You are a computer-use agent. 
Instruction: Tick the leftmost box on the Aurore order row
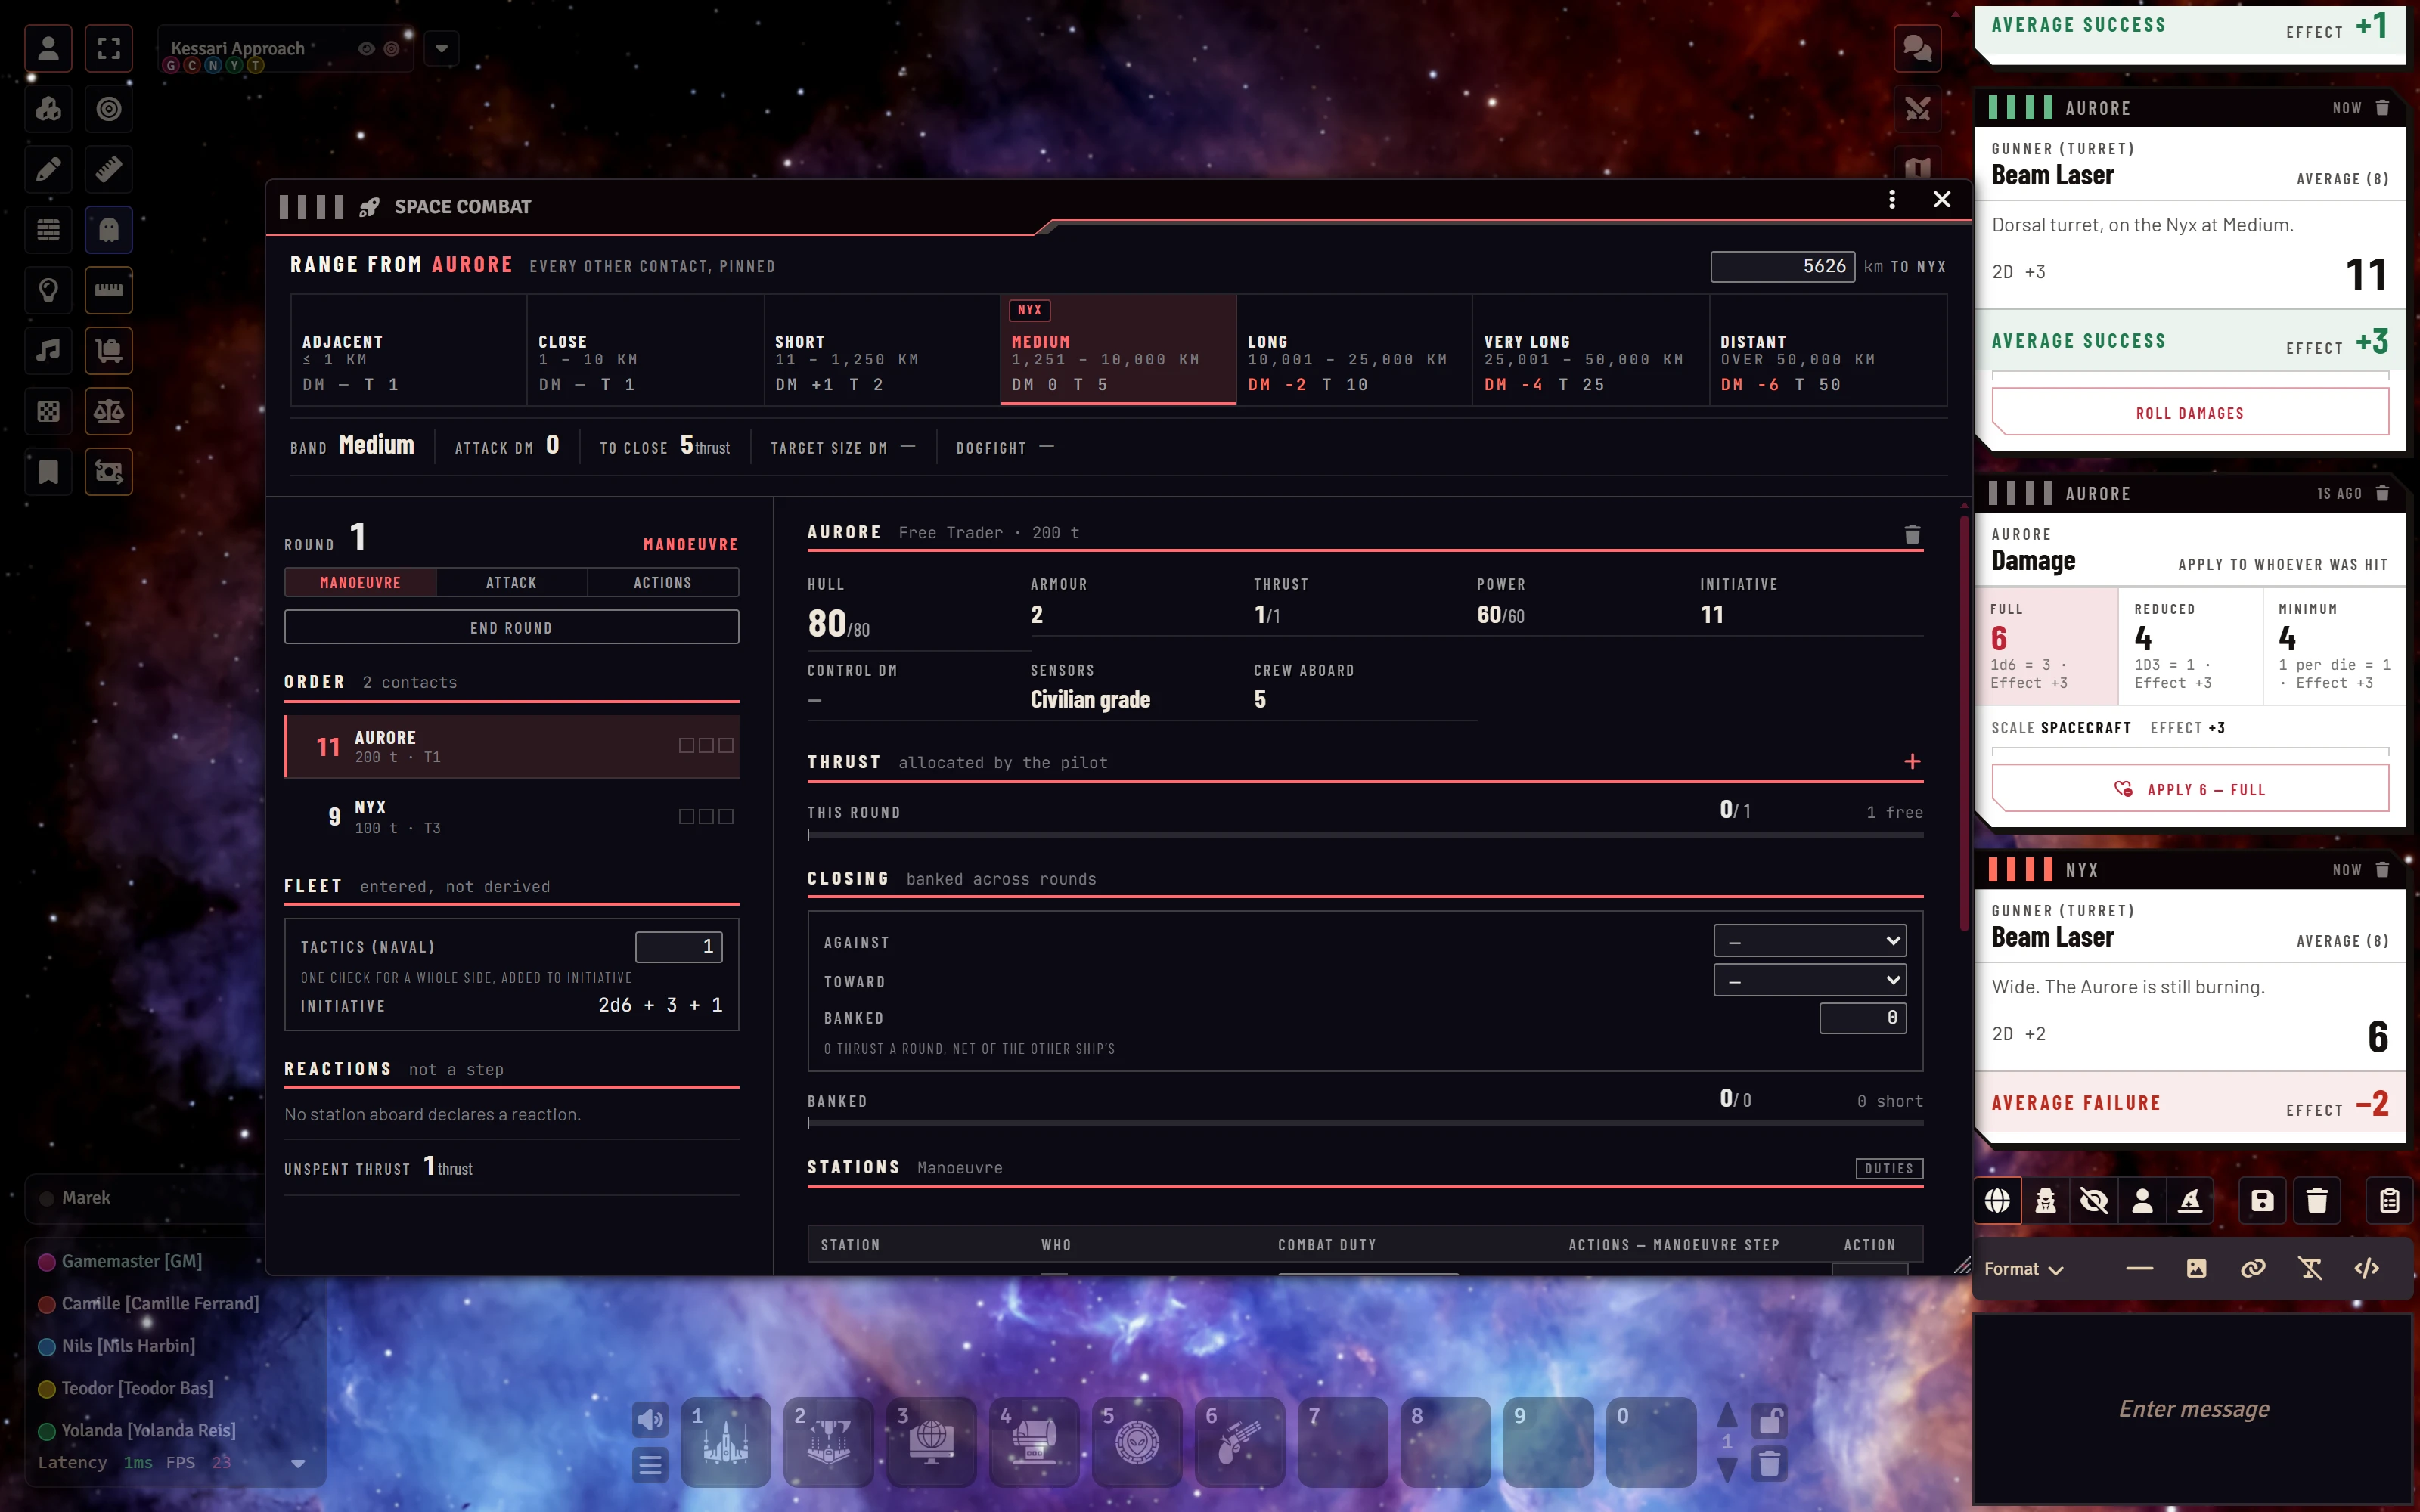(686, 745)
